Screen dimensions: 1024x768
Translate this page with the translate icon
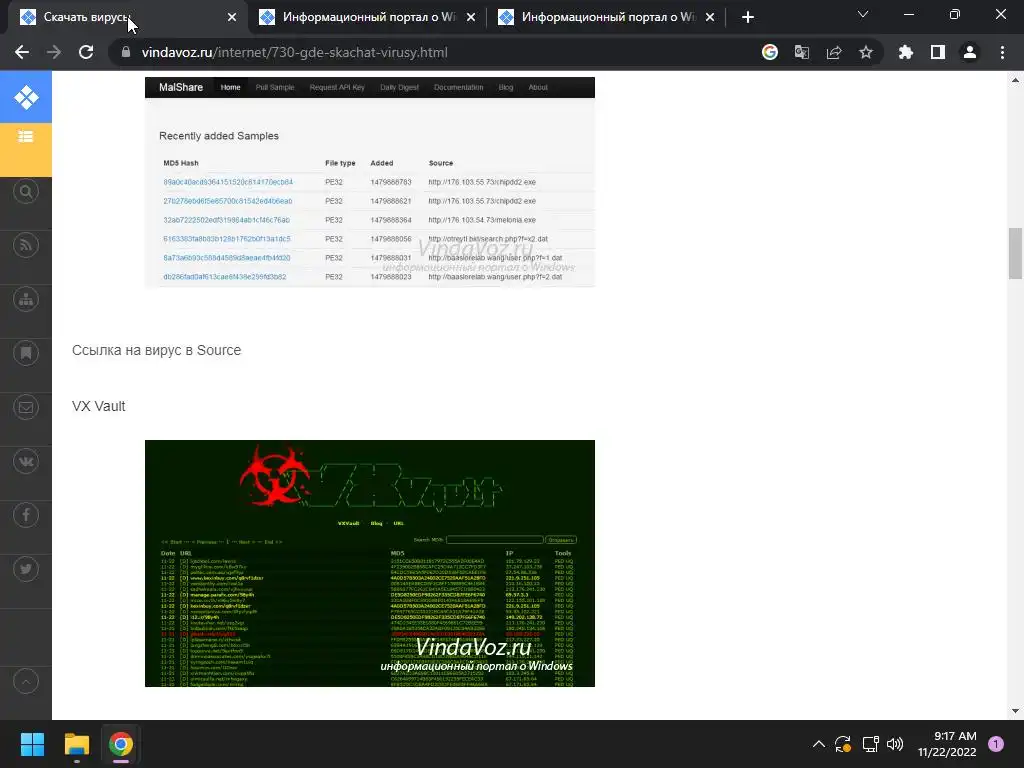pos(802,52)
